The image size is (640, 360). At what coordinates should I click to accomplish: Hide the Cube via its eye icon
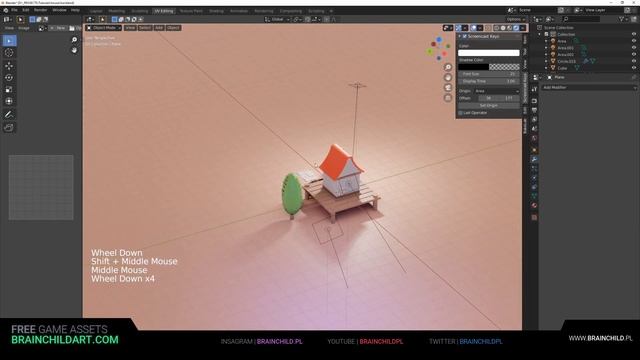click(633, 68)
